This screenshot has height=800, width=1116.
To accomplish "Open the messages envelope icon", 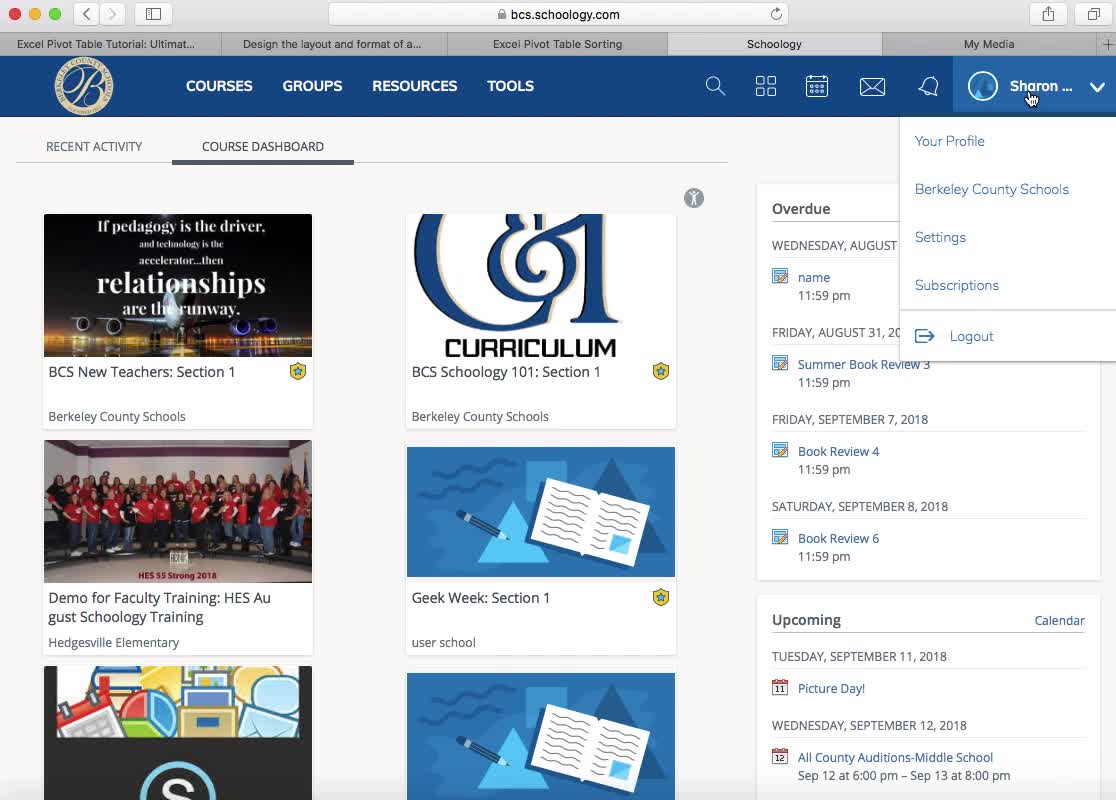I will tap(872, 87).
